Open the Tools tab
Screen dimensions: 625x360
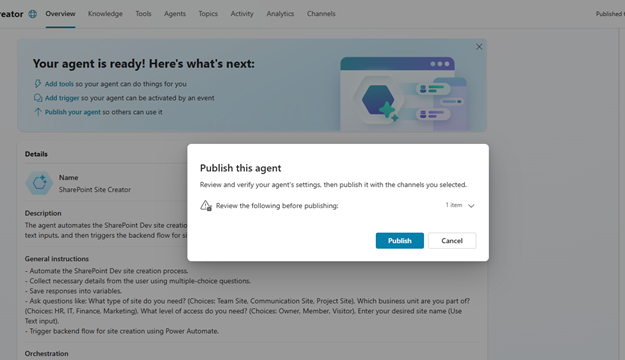(x=143, y=14)
